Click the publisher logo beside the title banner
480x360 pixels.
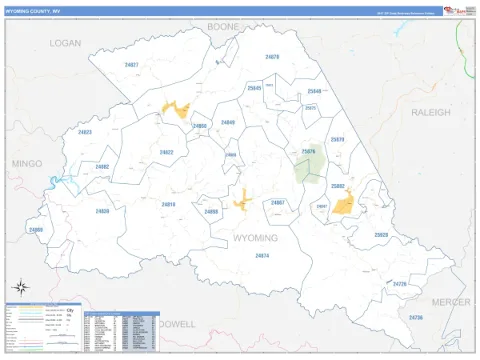tap(460, 11)
